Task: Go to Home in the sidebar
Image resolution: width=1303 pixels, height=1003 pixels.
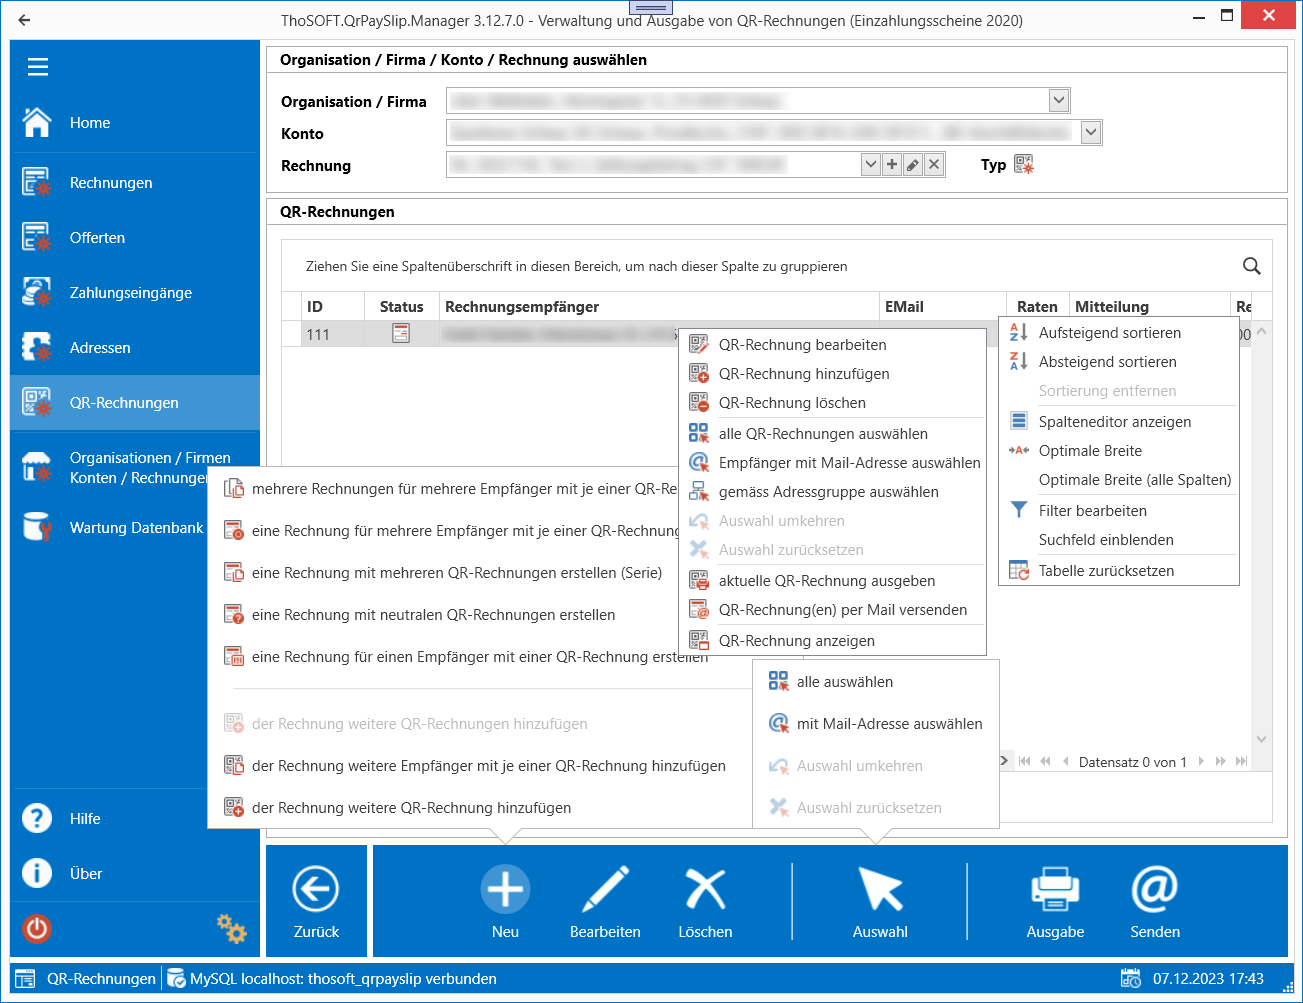Action: coord(135,123)
